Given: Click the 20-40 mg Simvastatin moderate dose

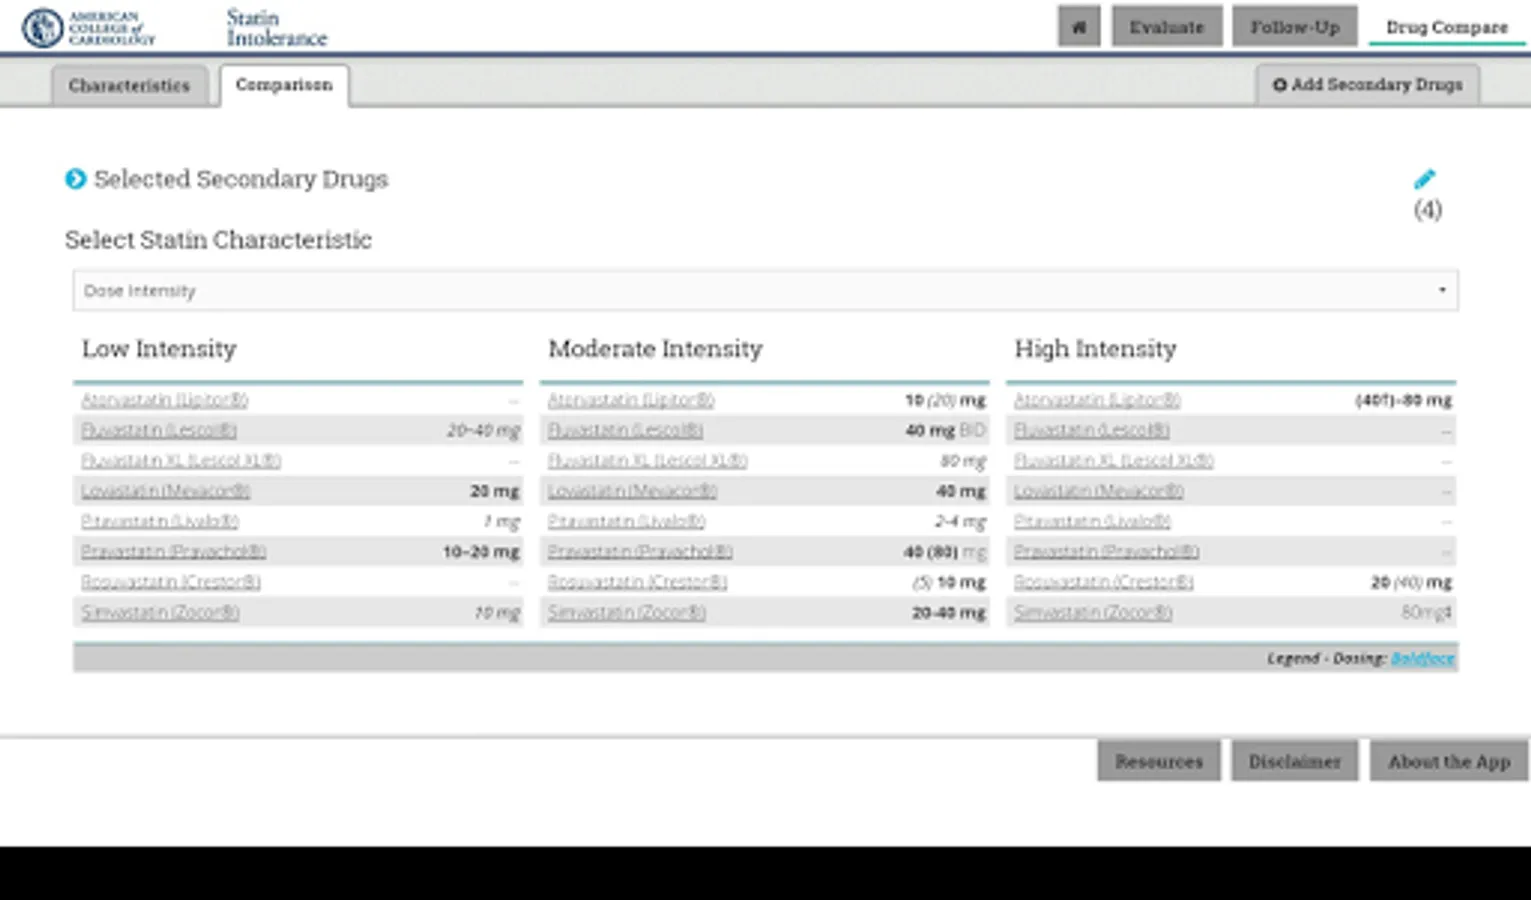Looking at the screenshot, I should click(x=948, y=612).
